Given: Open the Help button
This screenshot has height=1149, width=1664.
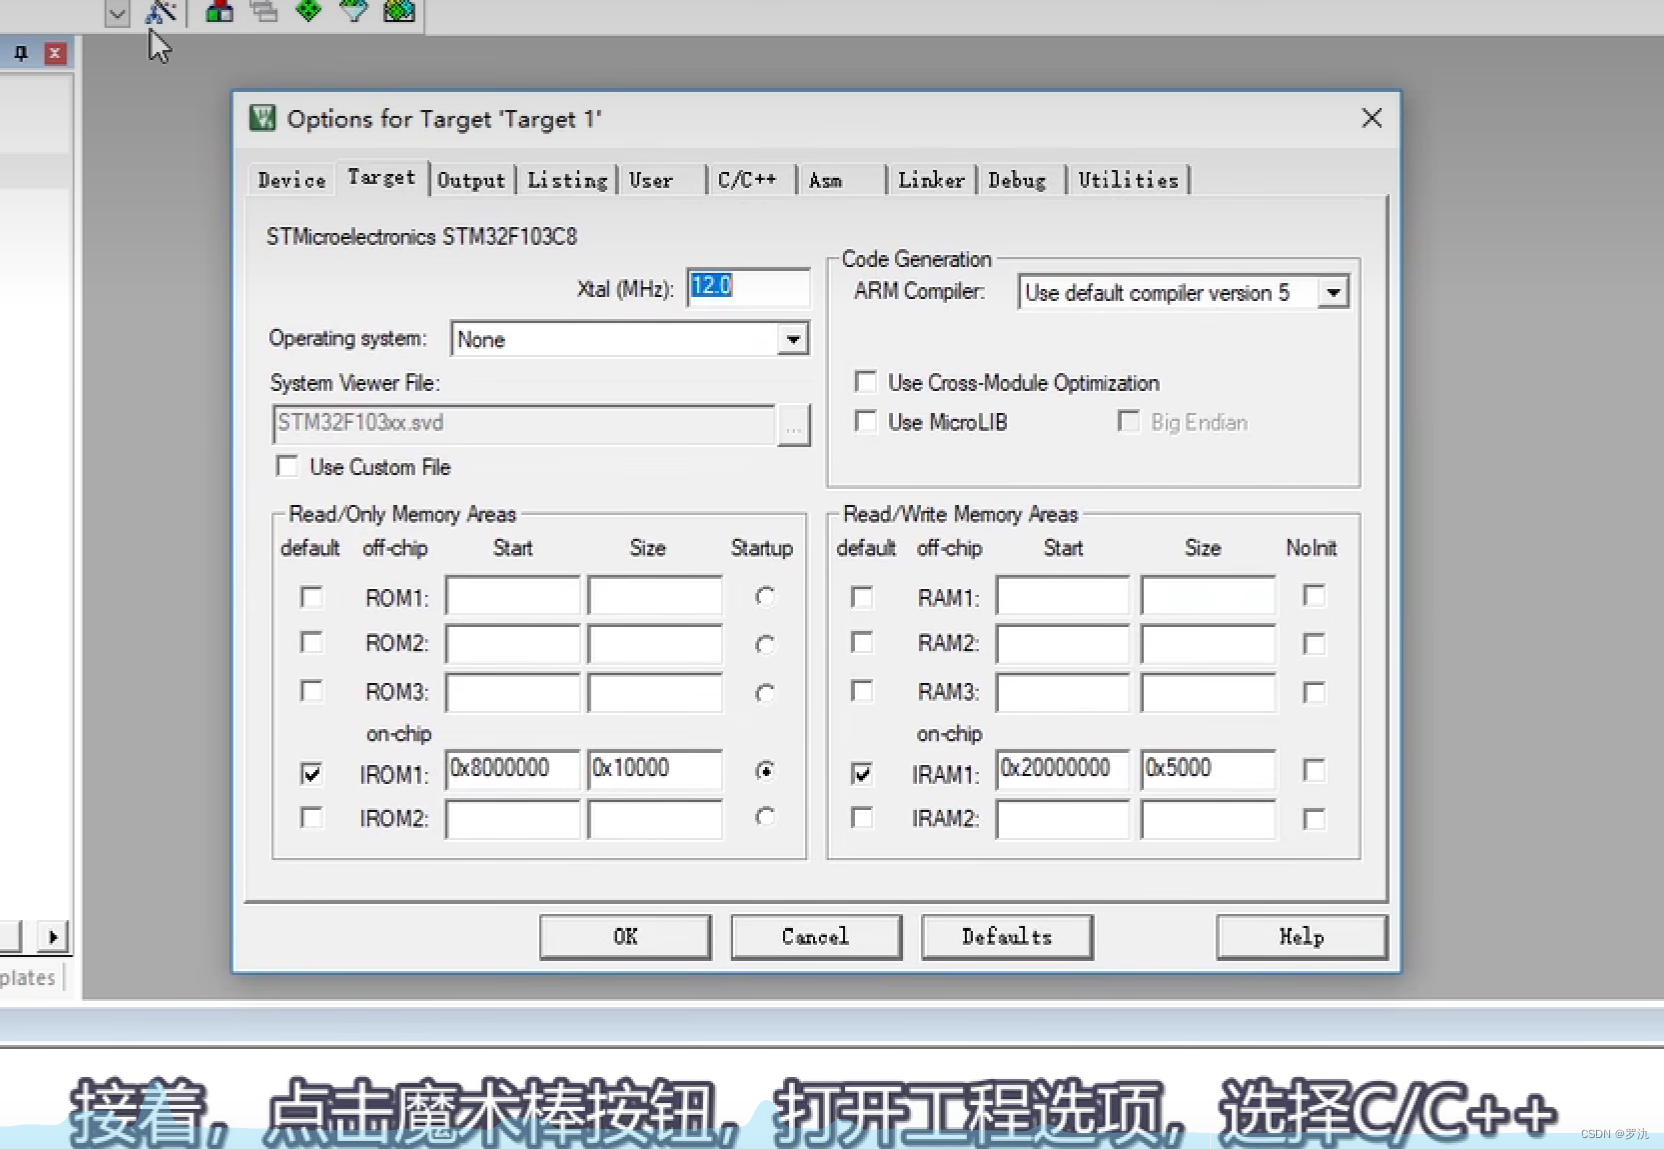Looking at the screenshot, I should click(1301, 937).
